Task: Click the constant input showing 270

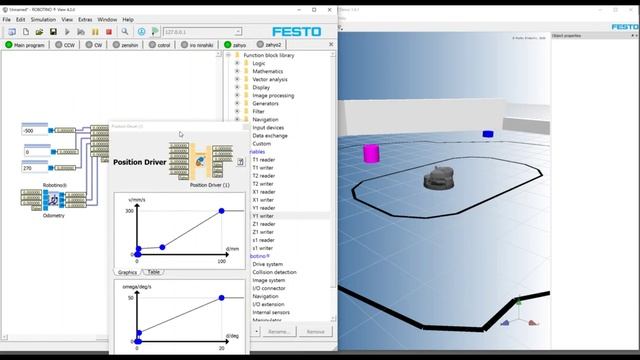Action: (36, 168)
